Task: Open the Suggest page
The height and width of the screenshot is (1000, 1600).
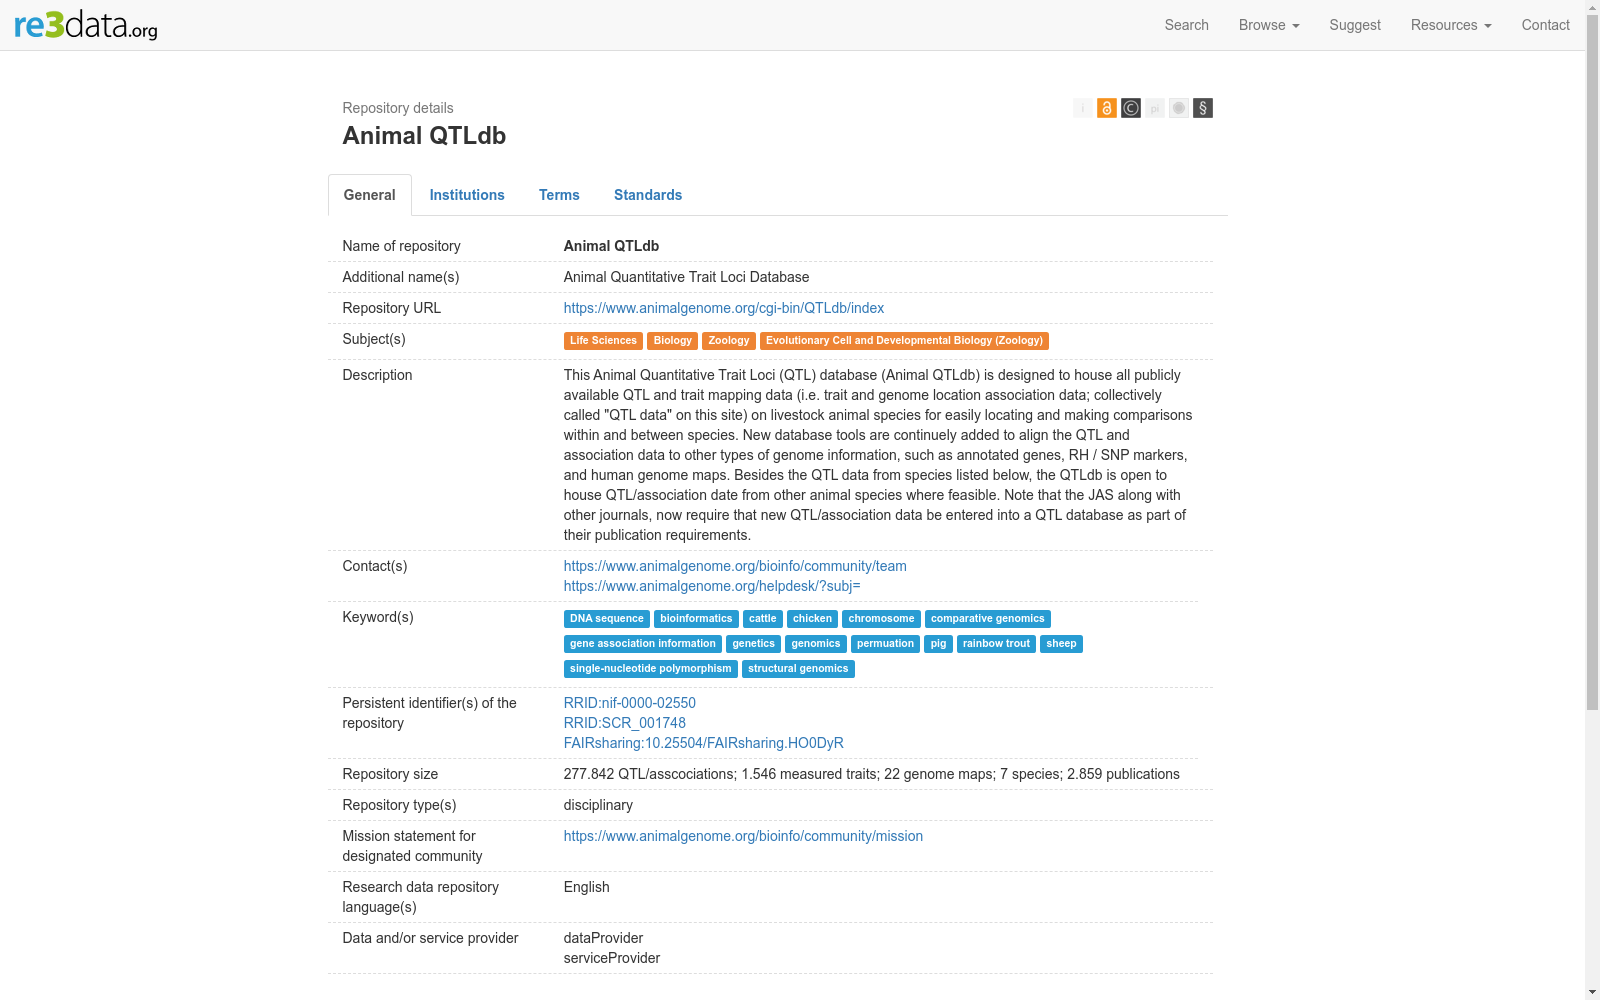Action: (1355, 25)
